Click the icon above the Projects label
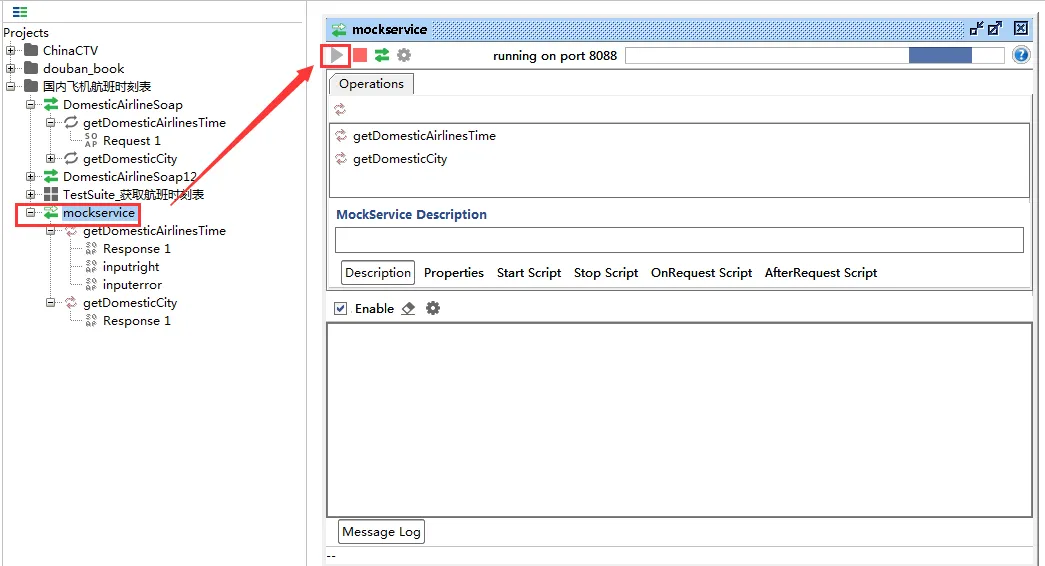 [20, 12]
